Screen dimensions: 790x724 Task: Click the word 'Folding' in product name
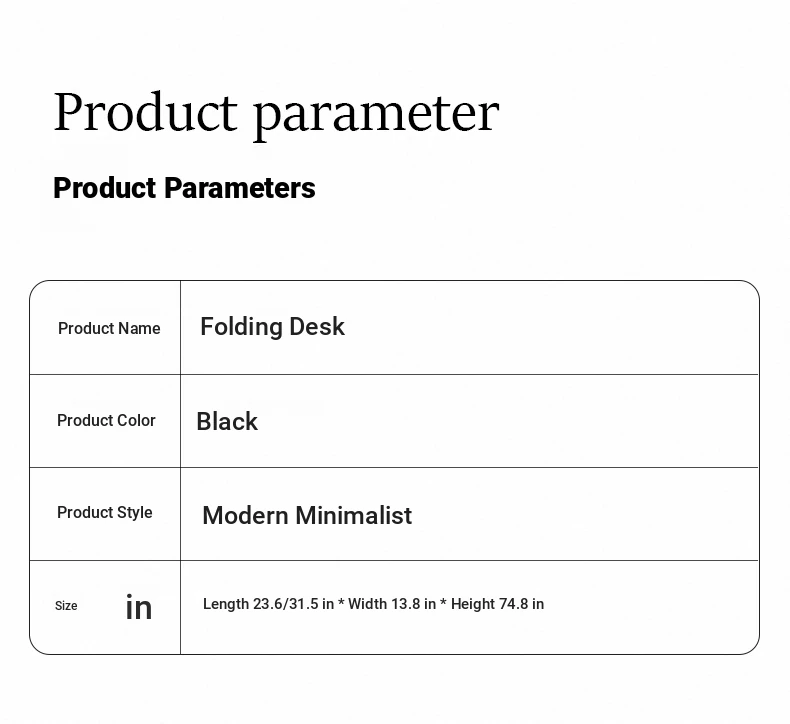coord(241,327)
